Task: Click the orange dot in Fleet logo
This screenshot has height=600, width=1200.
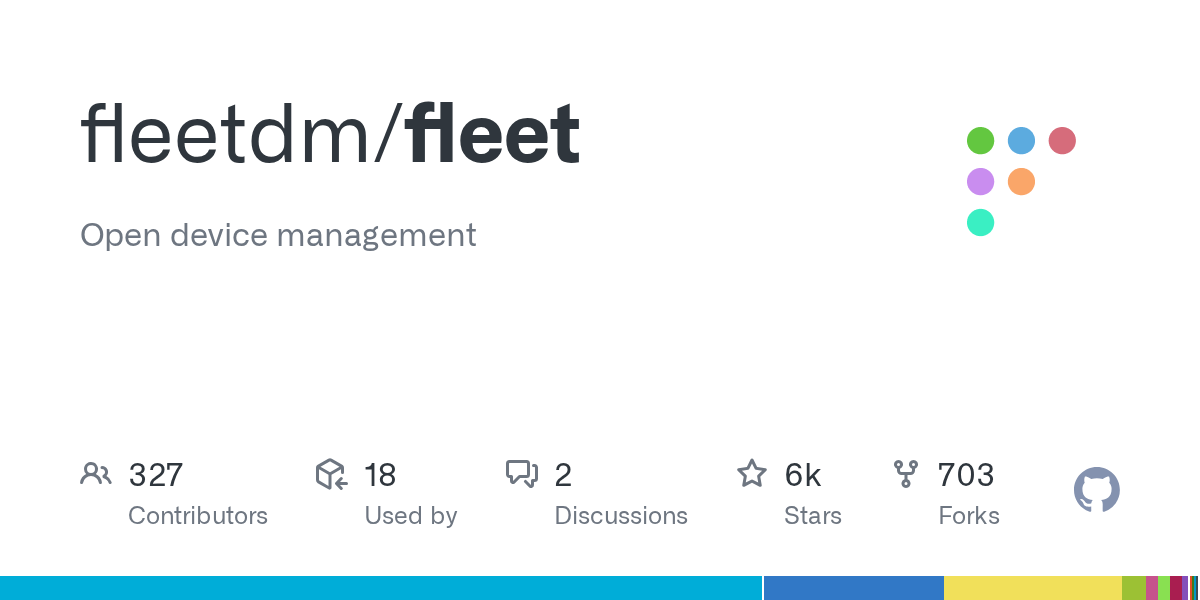Action: 1021,182
